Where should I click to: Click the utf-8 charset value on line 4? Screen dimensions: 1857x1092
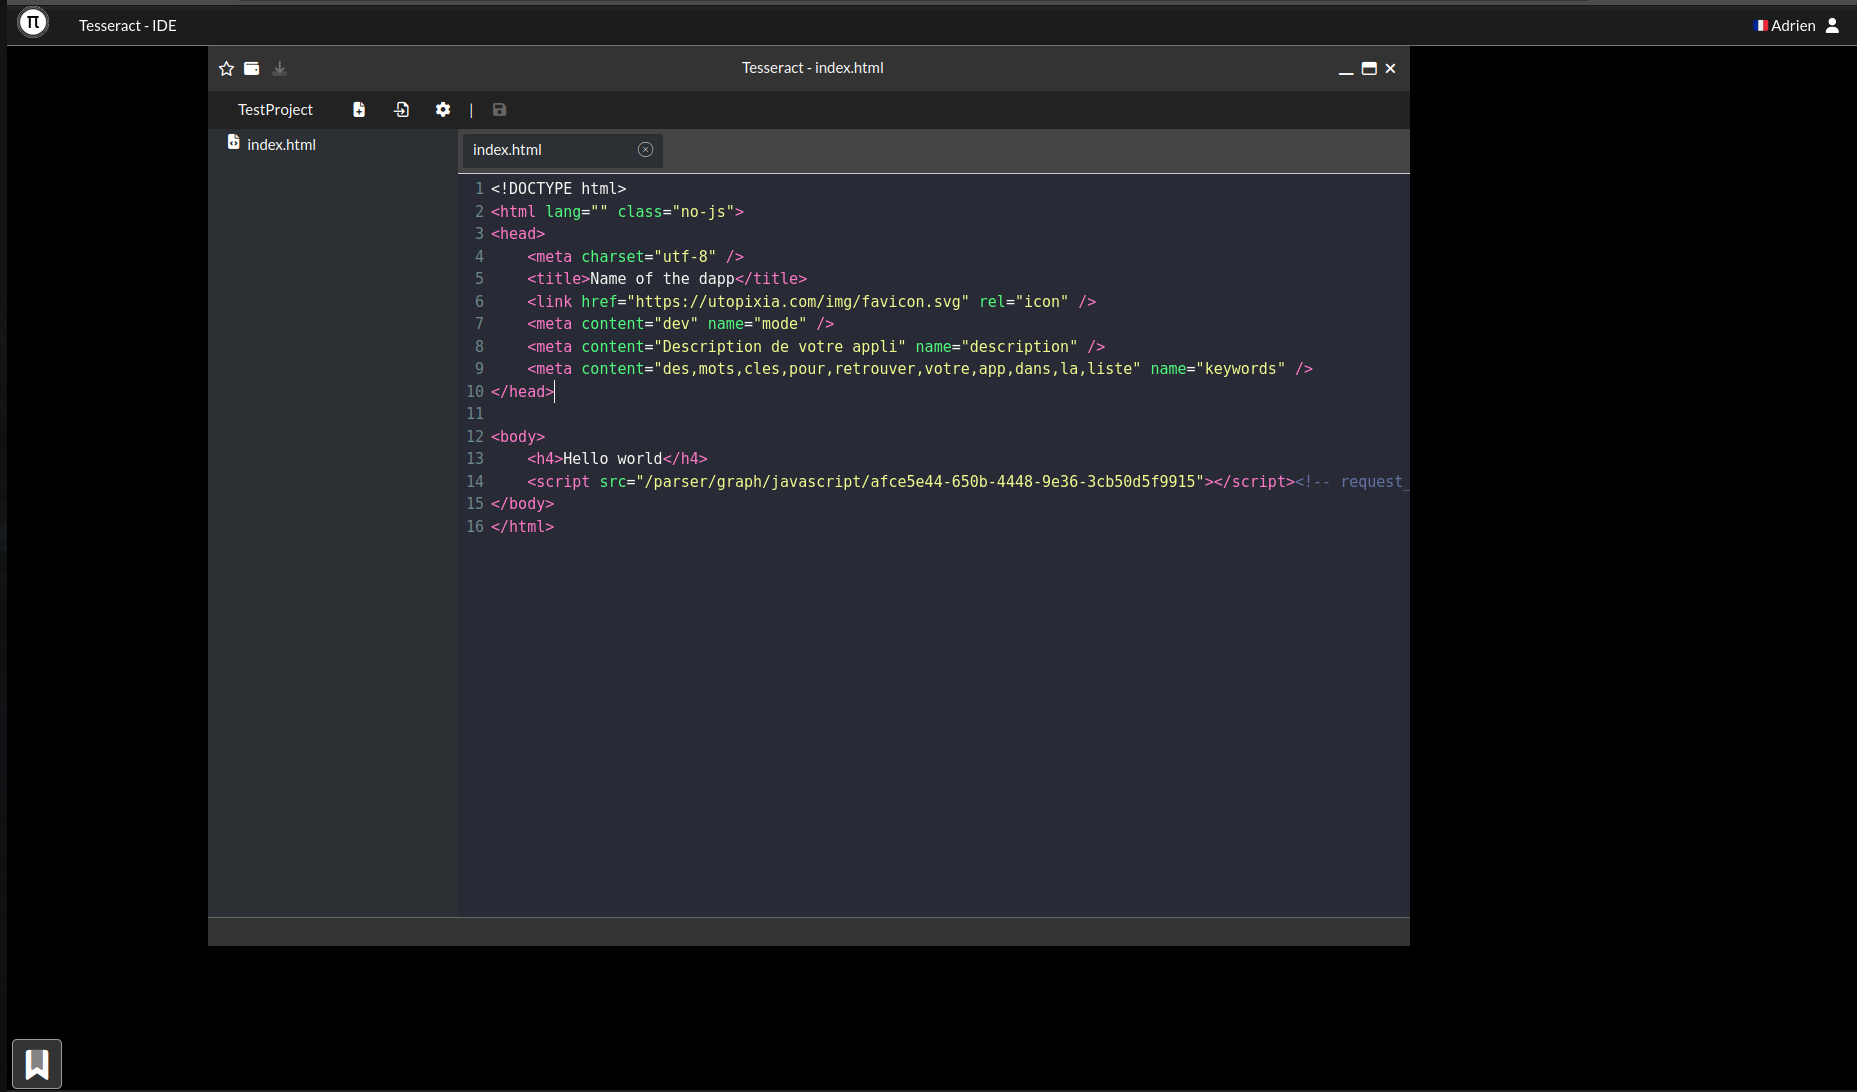click(685, 257)
